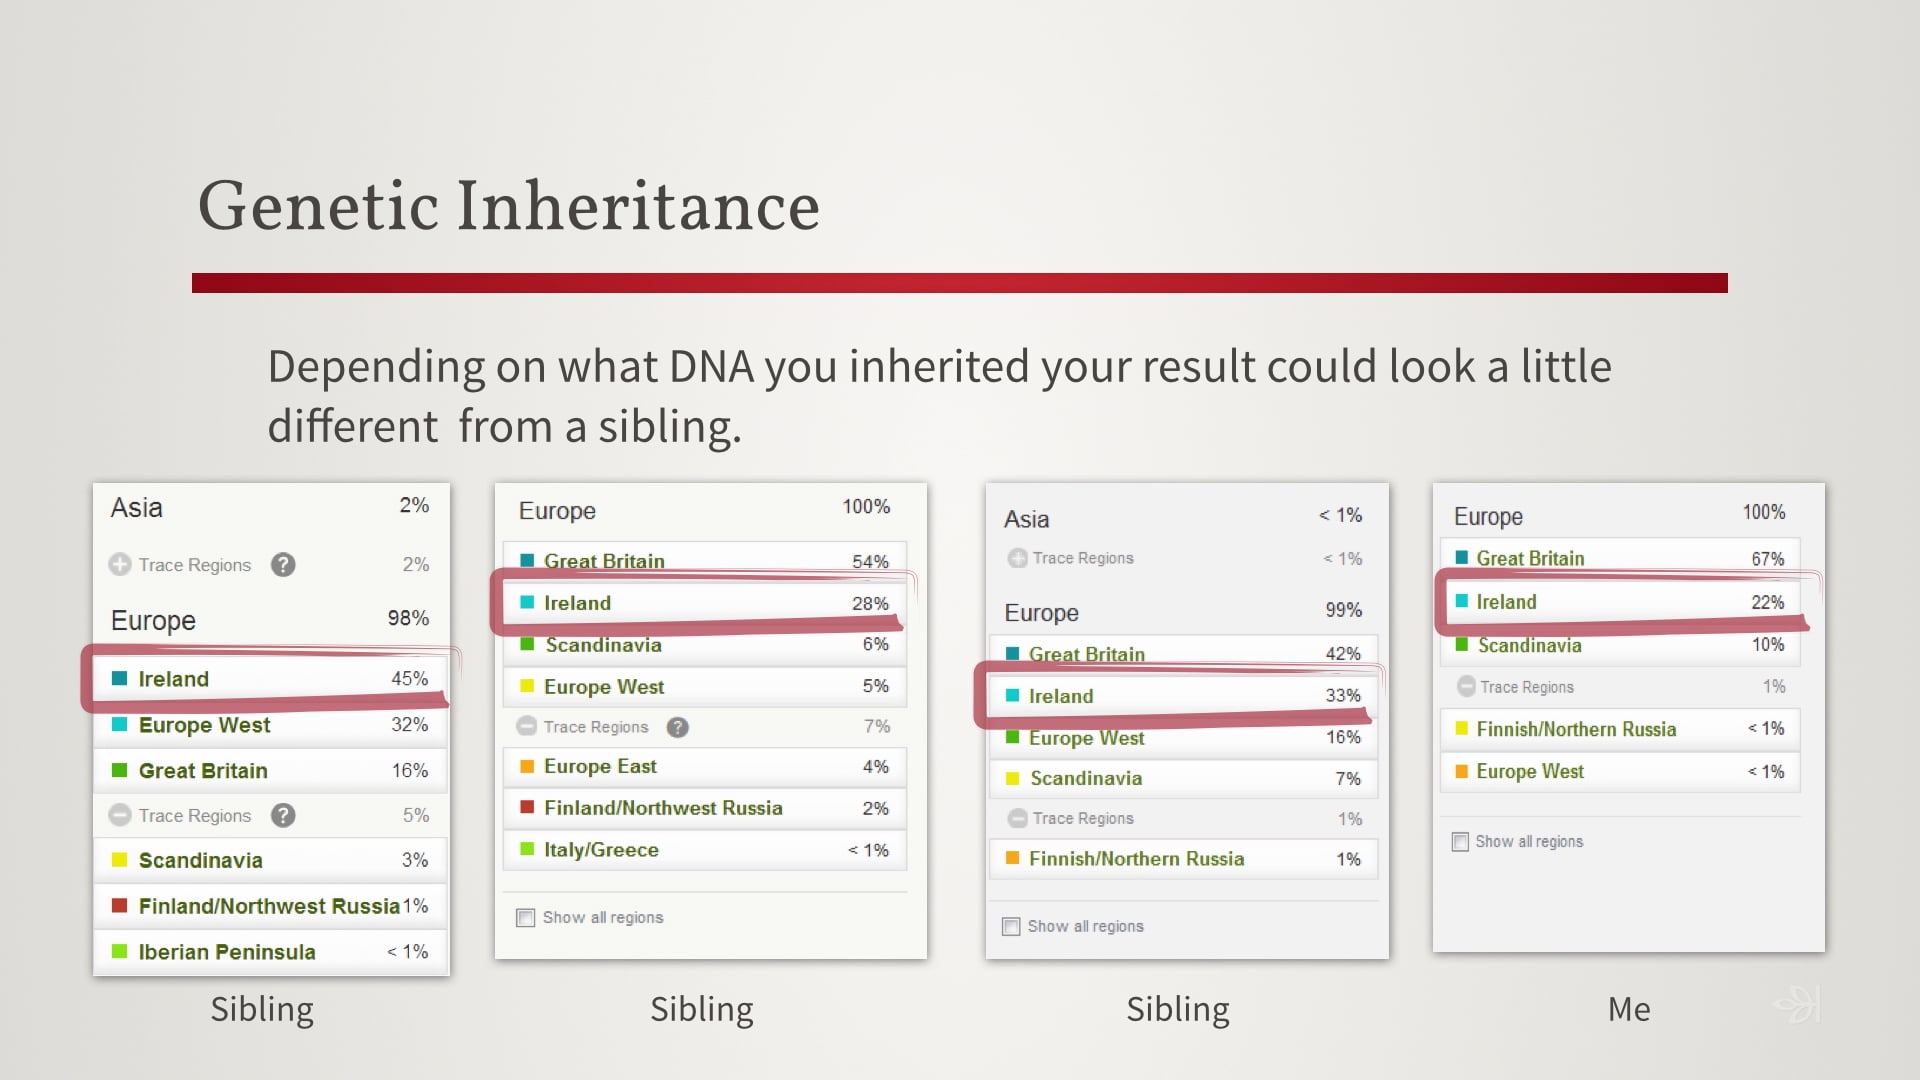Click help icon next to Trace Regions, second Sibling panel

[x=678, y=727]
